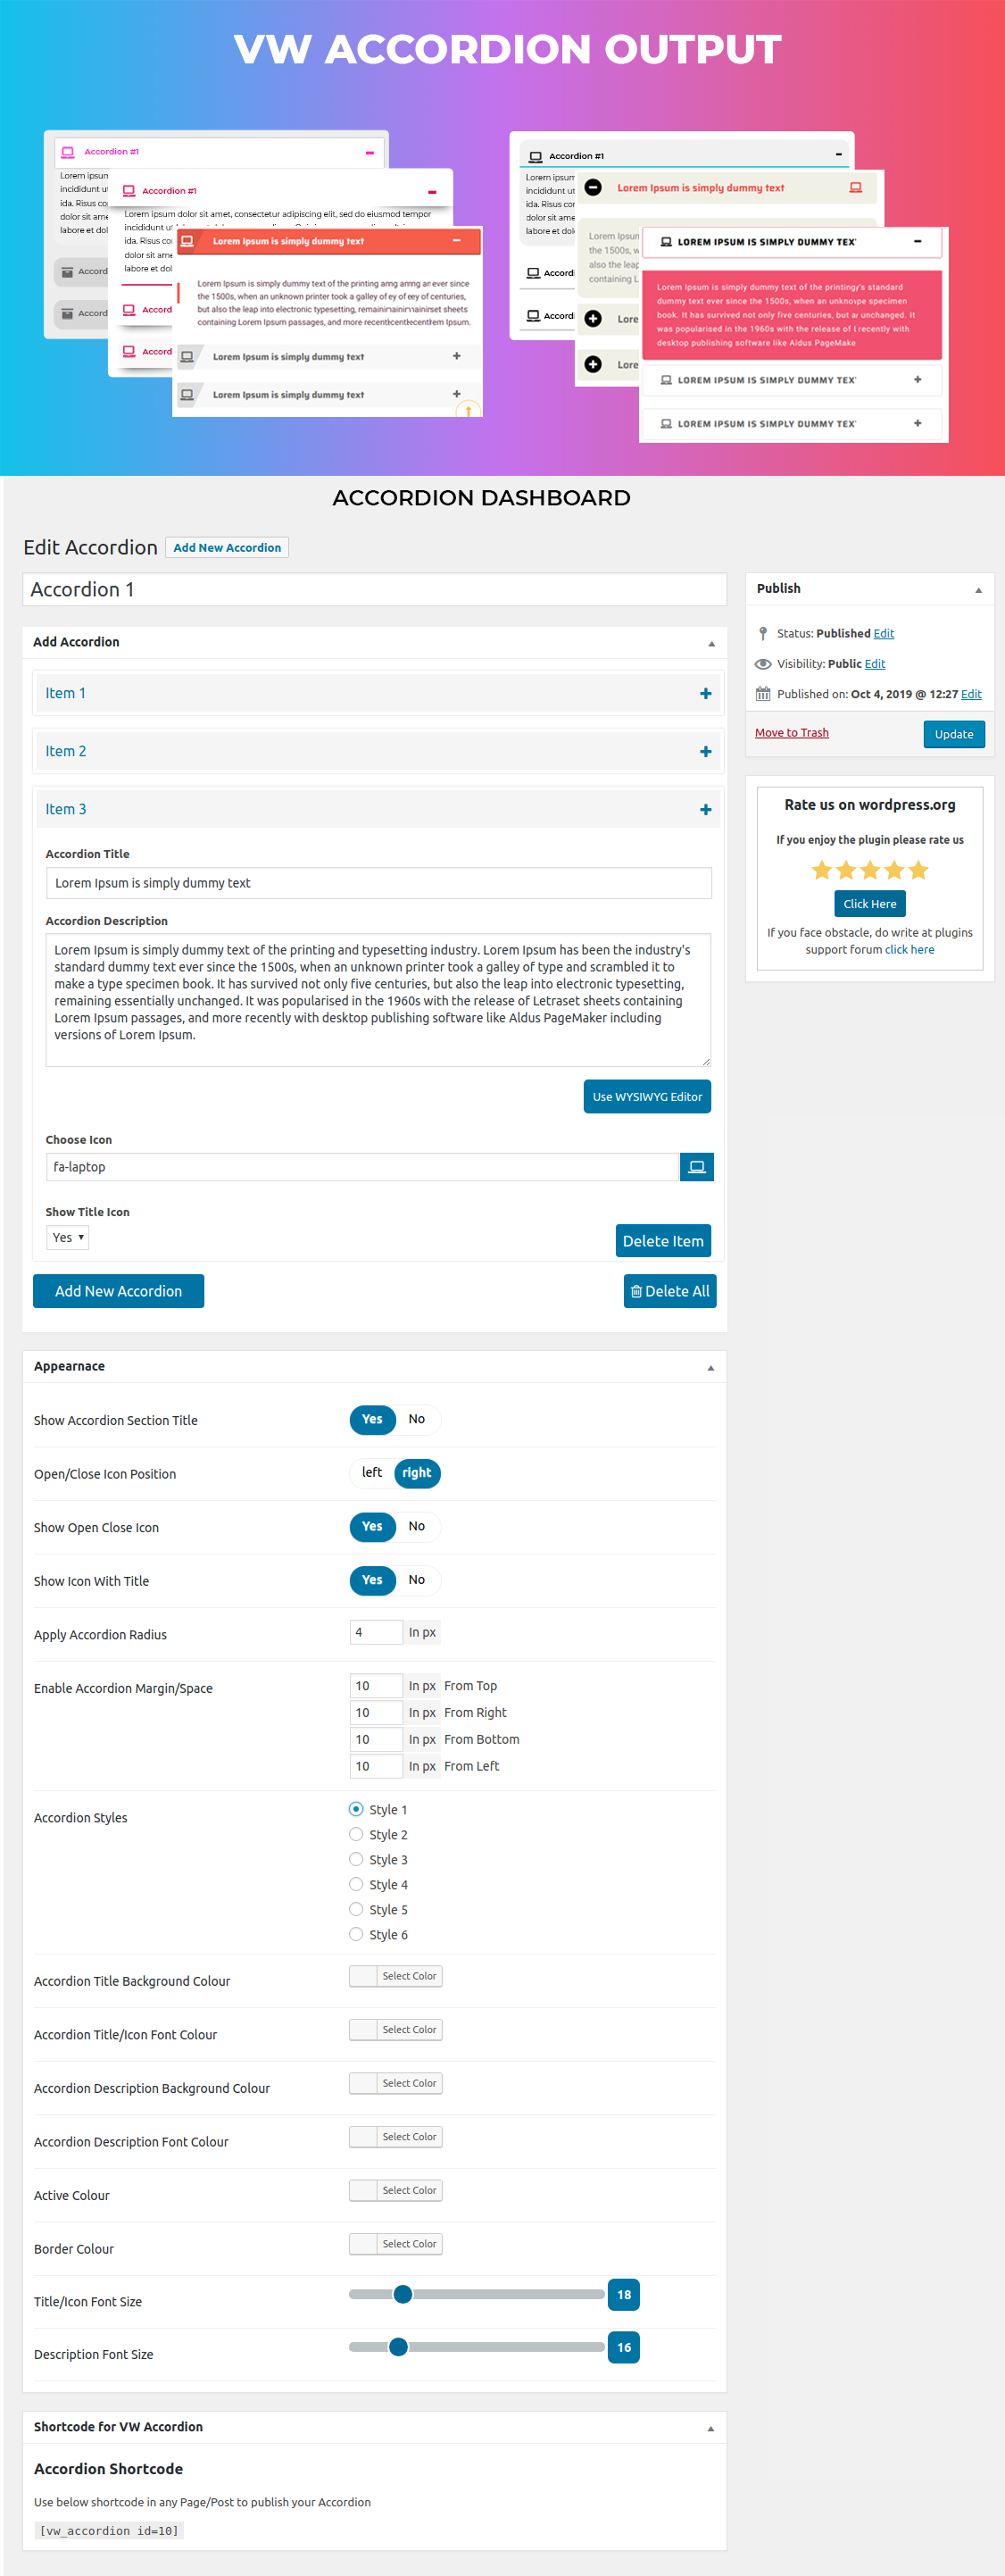Image resolution: width=1005 pixels, height=2576 pixels.
Task: Open the Item 2 accordion row
Action: [x=379, y=751]
